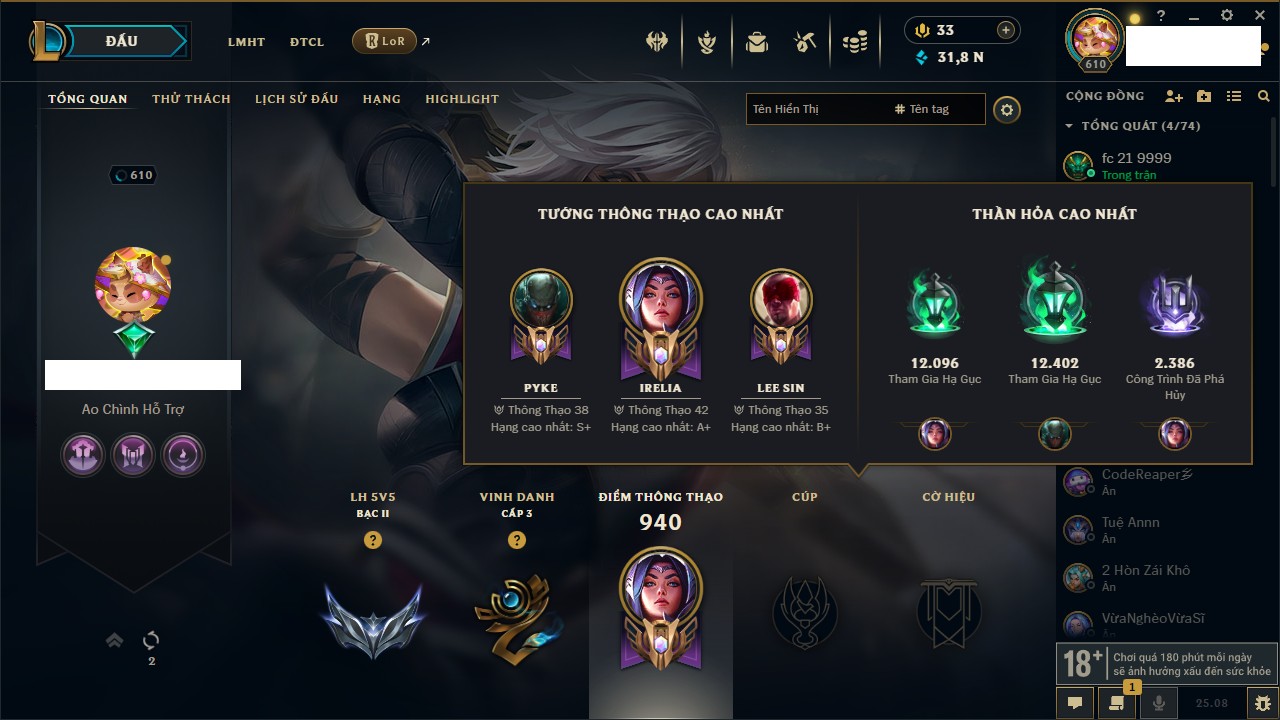Switch to the Lịch Sử Đấu tab
Viewport: 1280px width, 720px height.
[x=296, y=99]
